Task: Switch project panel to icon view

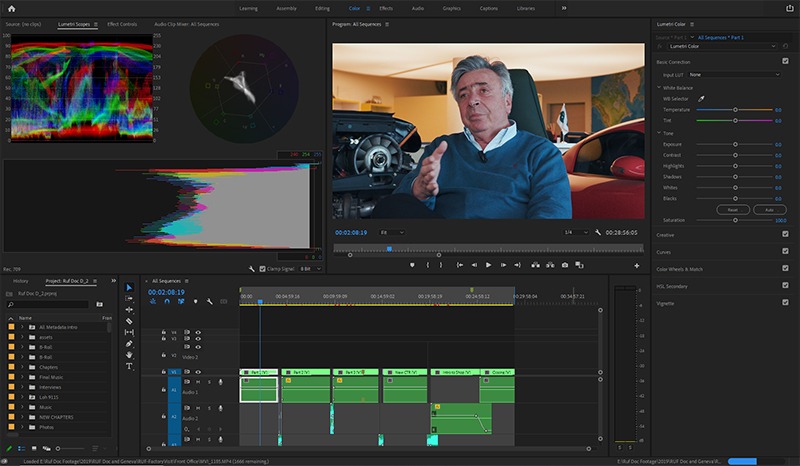Action: coord(34,448)
